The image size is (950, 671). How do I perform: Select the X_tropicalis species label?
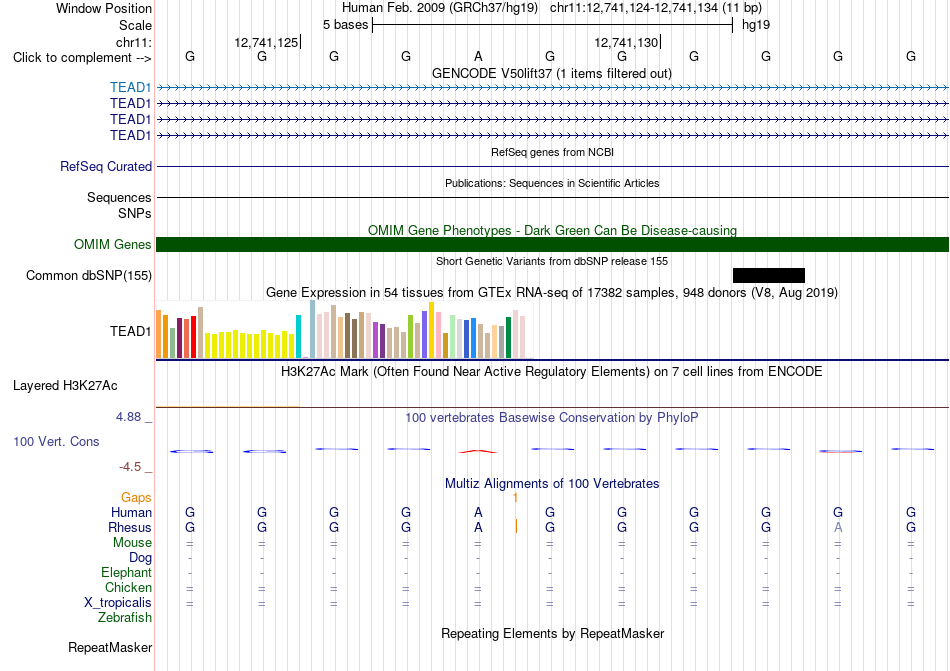(x=118, y=603)
